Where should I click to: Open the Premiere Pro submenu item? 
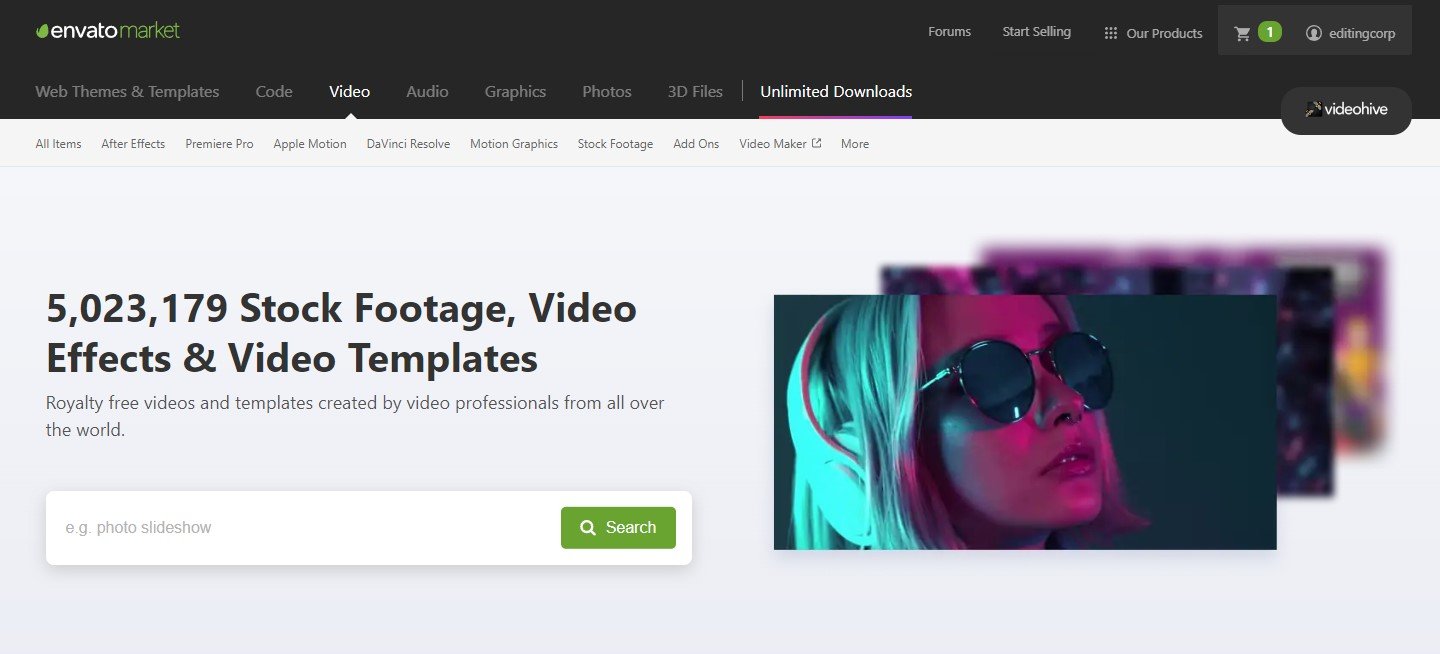219,144
